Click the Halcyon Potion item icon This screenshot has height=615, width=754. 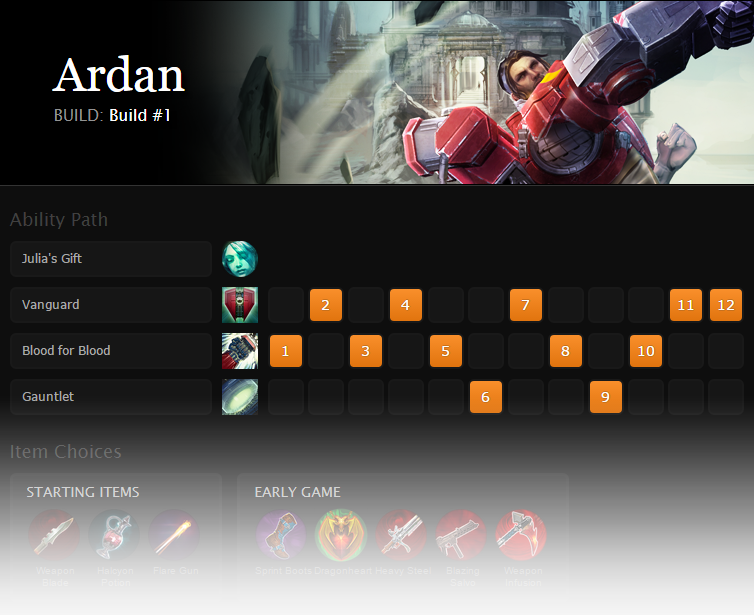pos(114,535)
